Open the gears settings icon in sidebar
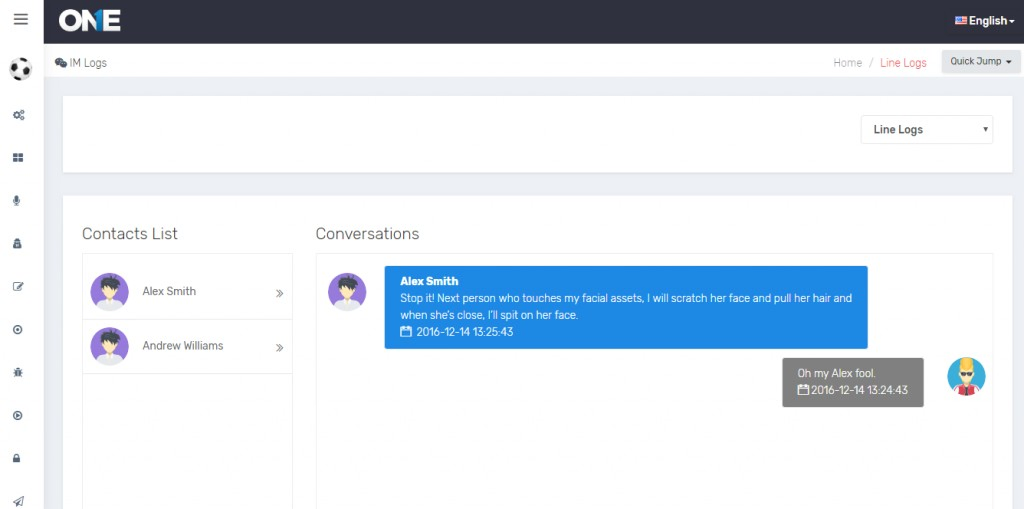This screenshot has height=509, width=1024. tap(18, 115)
